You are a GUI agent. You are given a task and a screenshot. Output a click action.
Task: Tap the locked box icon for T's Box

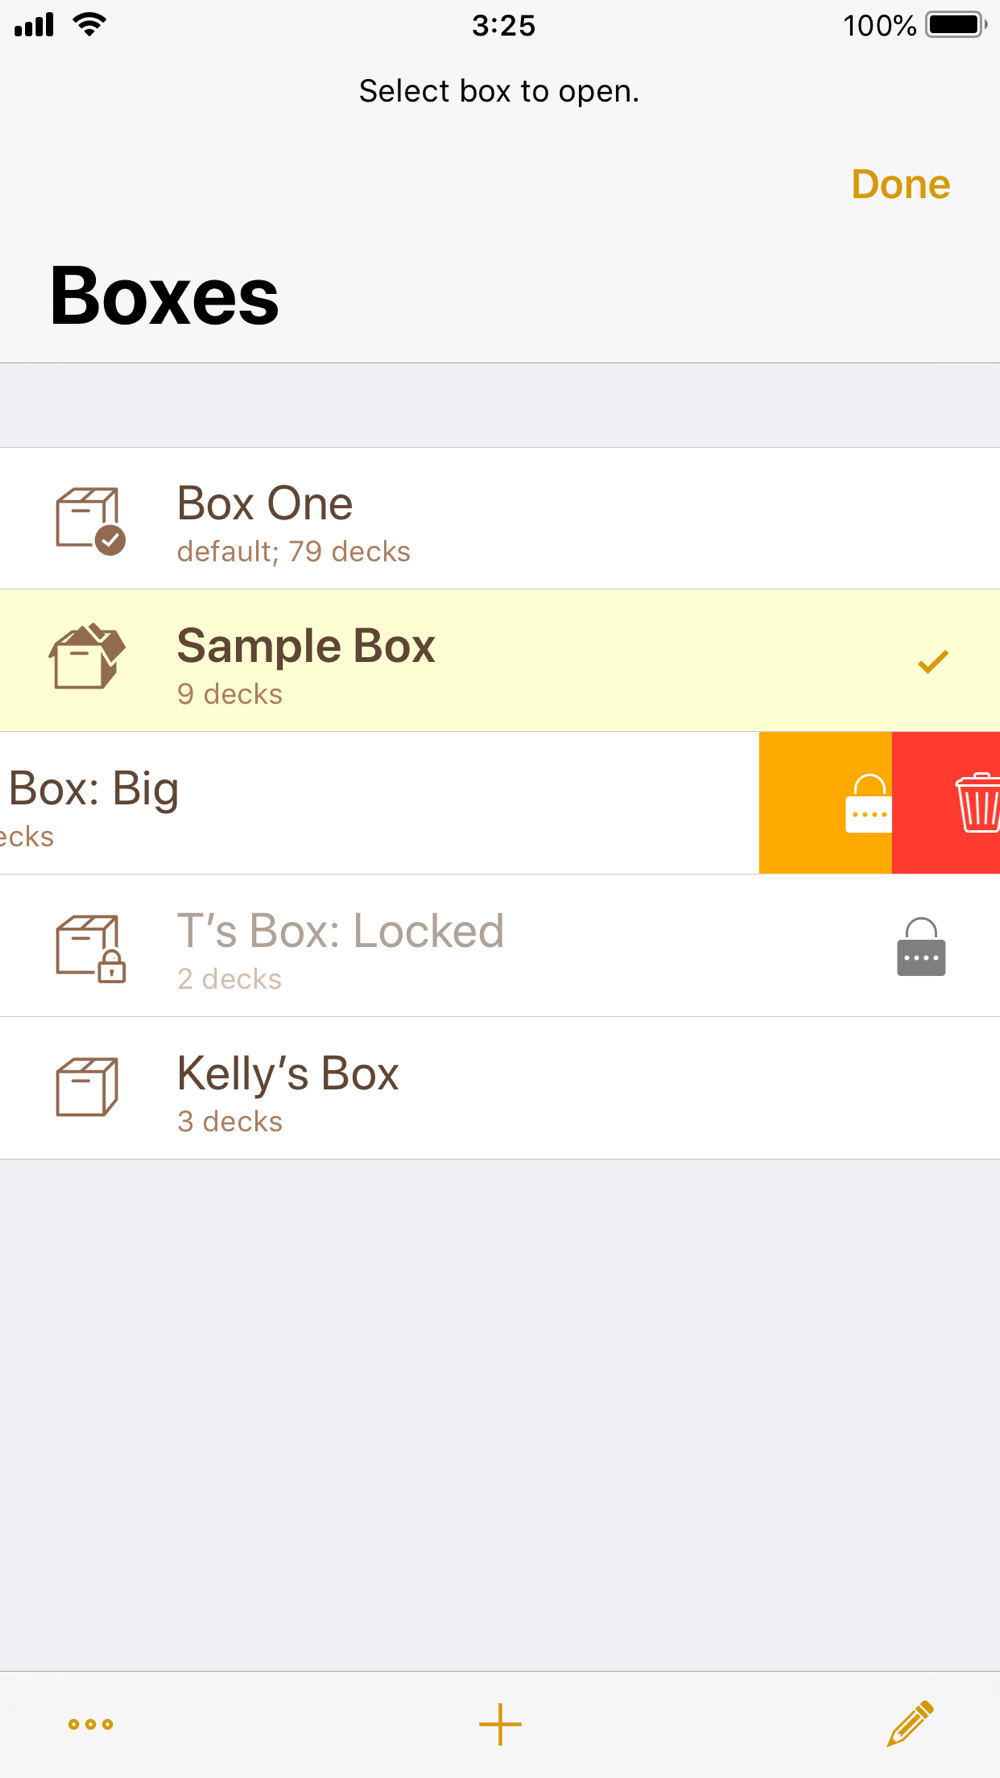90,947
